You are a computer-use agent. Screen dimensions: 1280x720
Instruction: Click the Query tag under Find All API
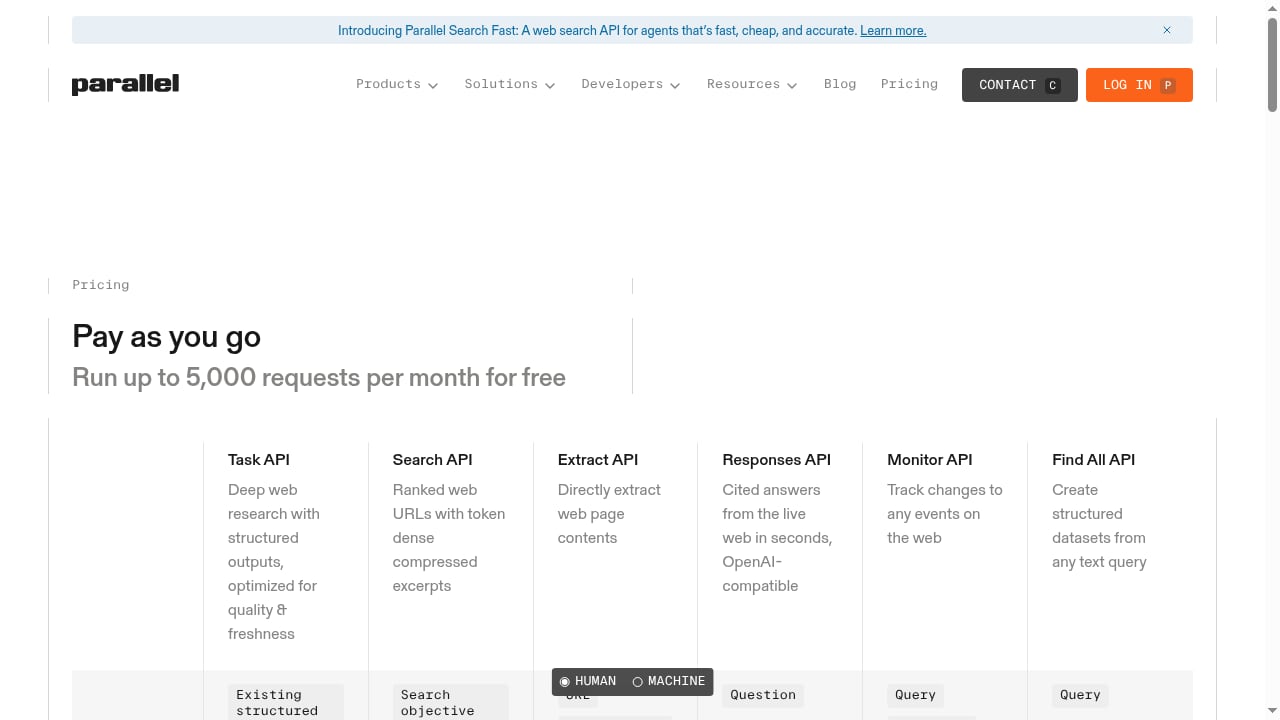(1080, 695)
